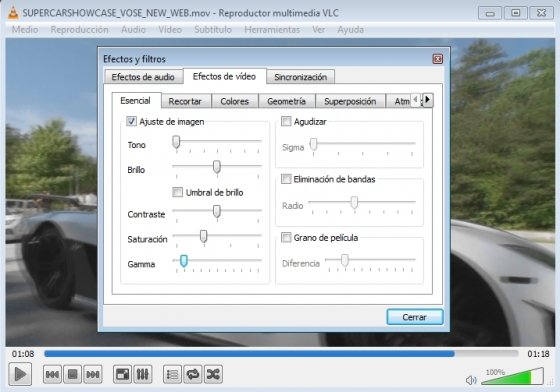Open the Colores sub-tab
Viewport: 560px width, 392px height.
pyautogui.click(x=234, y=101)
